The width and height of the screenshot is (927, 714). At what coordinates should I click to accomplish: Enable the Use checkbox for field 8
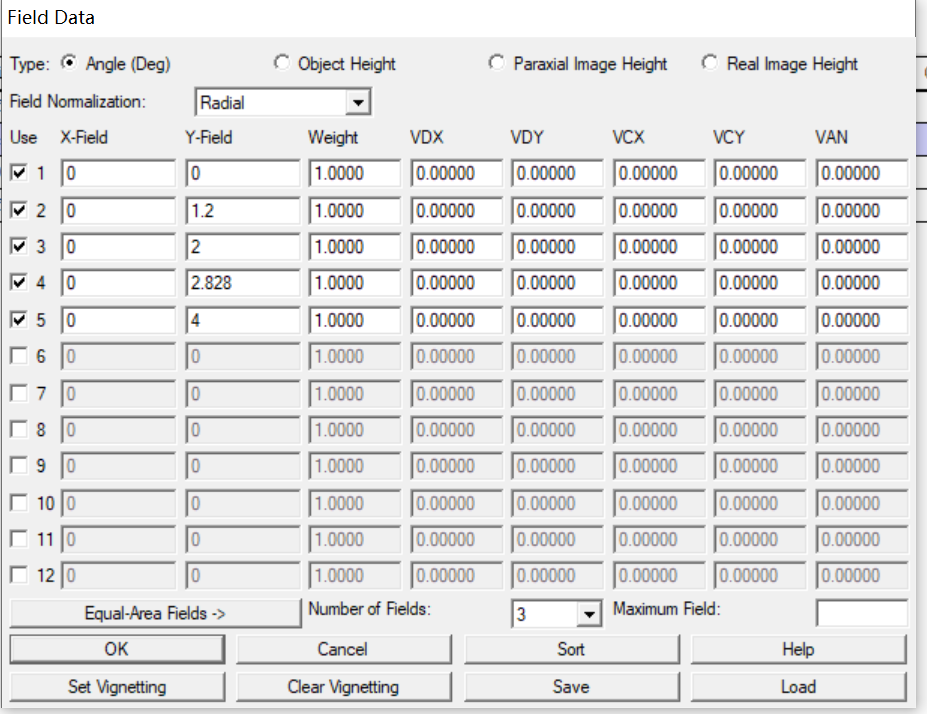point(19,429)
